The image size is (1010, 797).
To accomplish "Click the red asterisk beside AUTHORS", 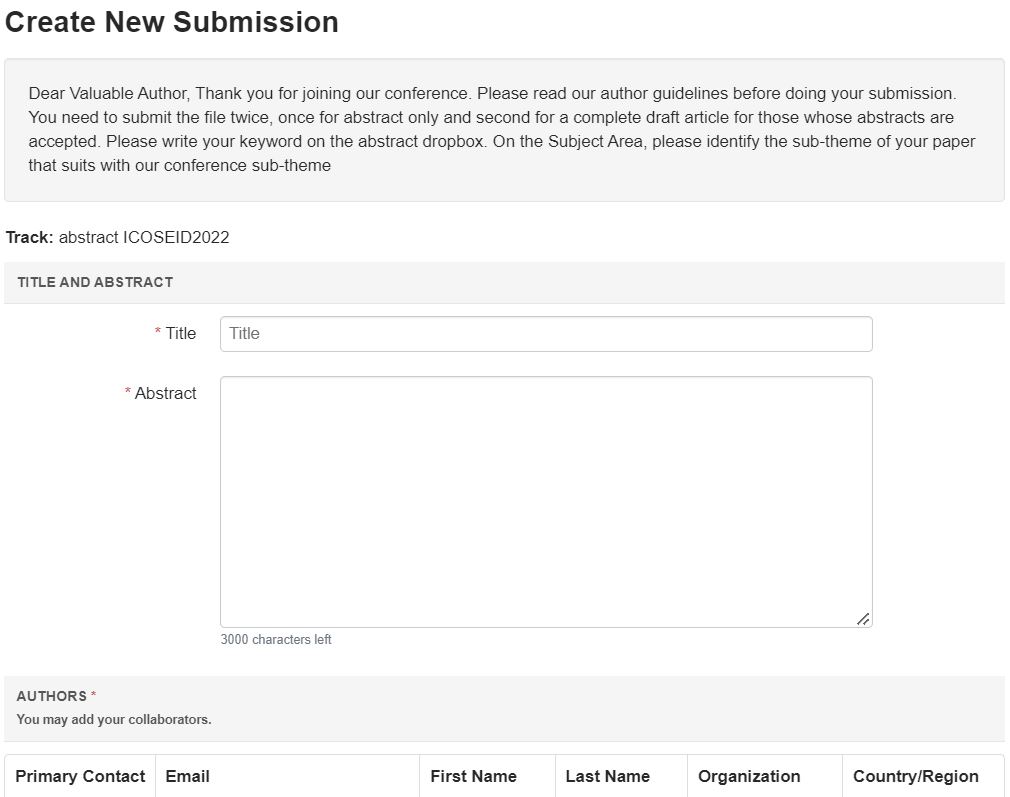I will 94,696.
